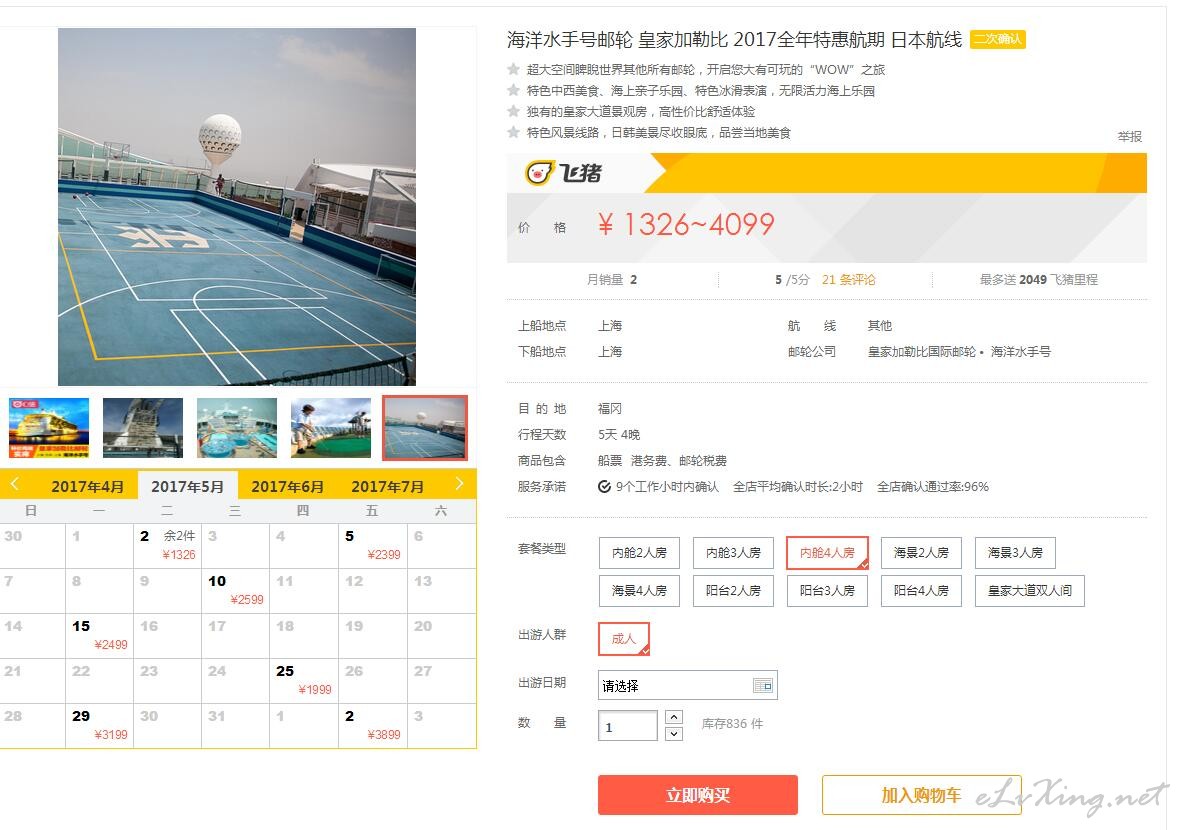Select the pool deck thumbnail
Image resolution: width=1180 pixels, height=830 pixels.
pyautogui.click(x=237, y=427)
